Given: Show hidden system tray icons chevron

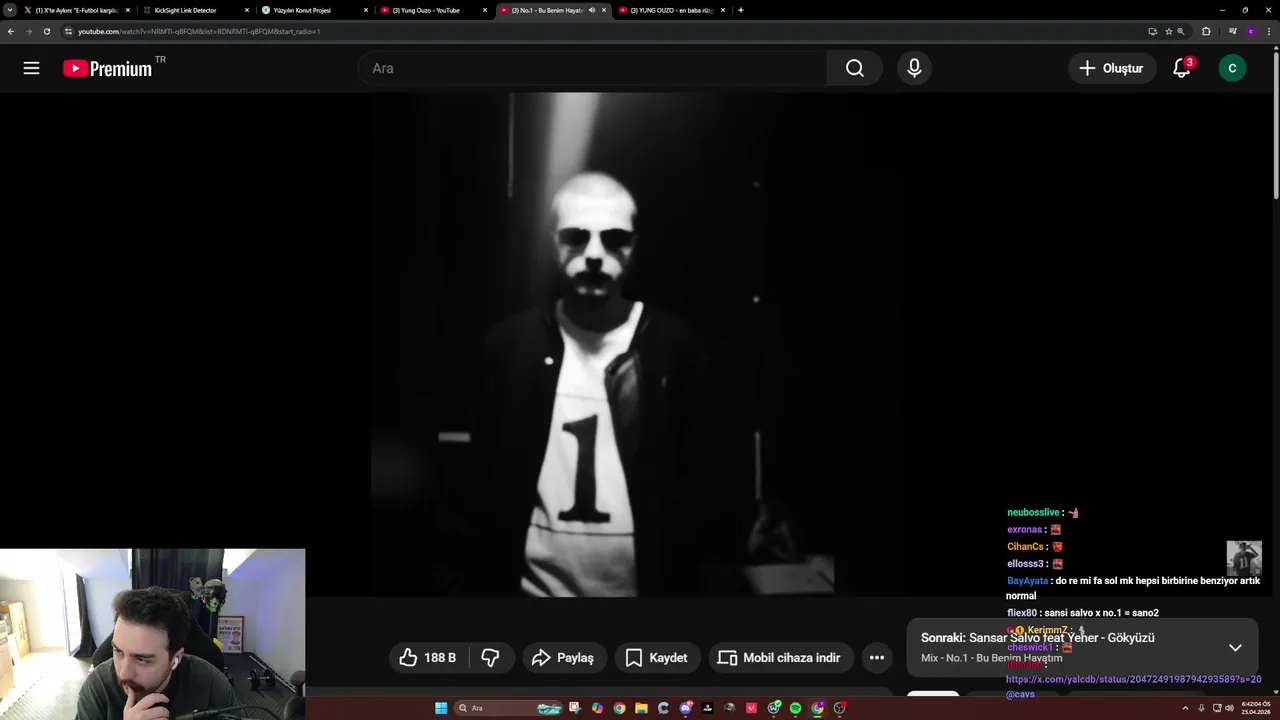Looking at the screenshot, I should [x=1186, y=708].
